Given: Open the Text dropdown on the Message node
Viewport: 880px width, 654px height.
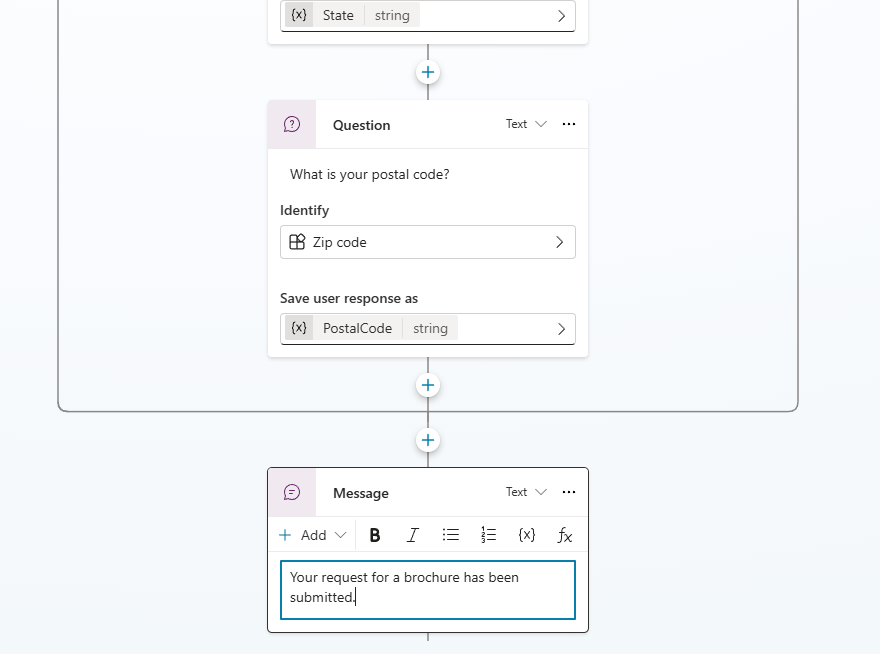Looking at the screenshot, I should tap(525, 492).
